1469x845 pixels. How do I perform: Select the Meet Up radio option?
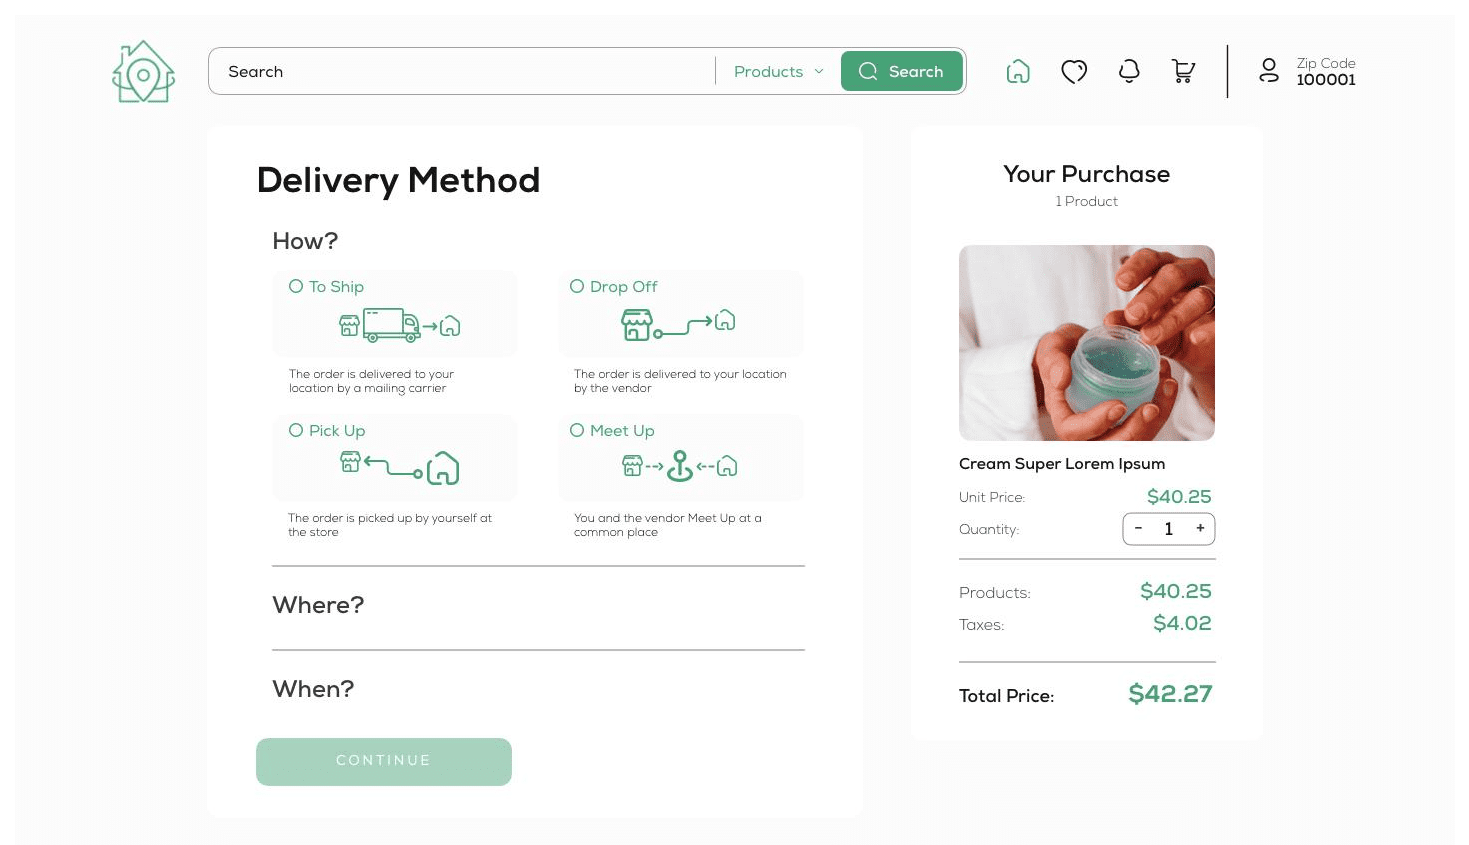click(x=577, y=430)
